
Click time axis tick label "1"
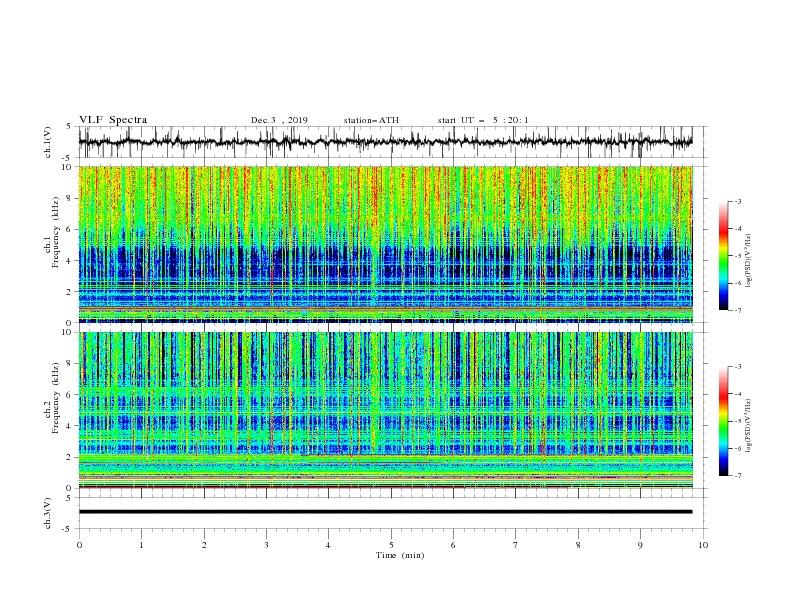point(141,545)
